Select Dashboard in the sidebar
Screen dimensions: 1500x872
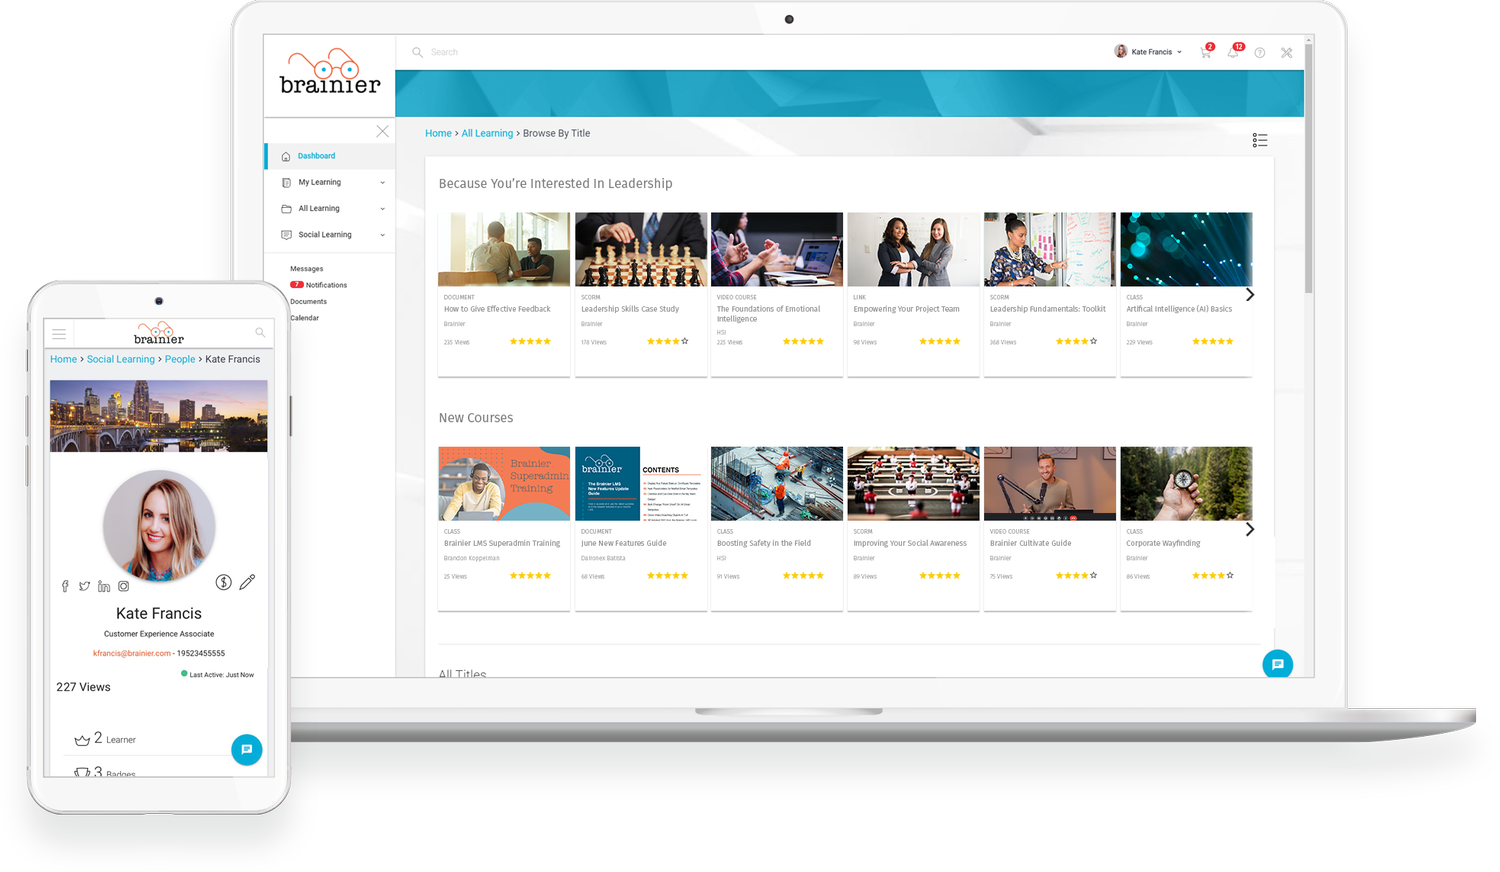coord(316,156)
